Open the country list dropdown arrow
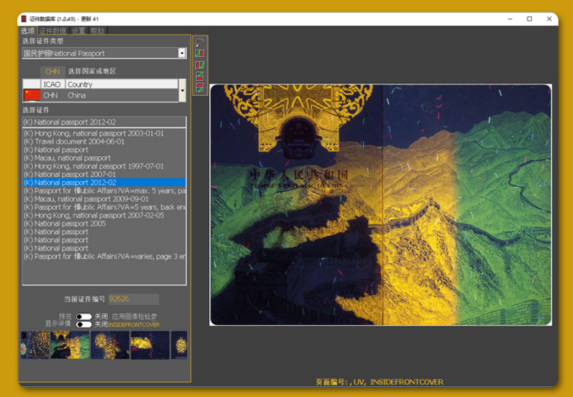The image size is (573, 397). [182, 91]
